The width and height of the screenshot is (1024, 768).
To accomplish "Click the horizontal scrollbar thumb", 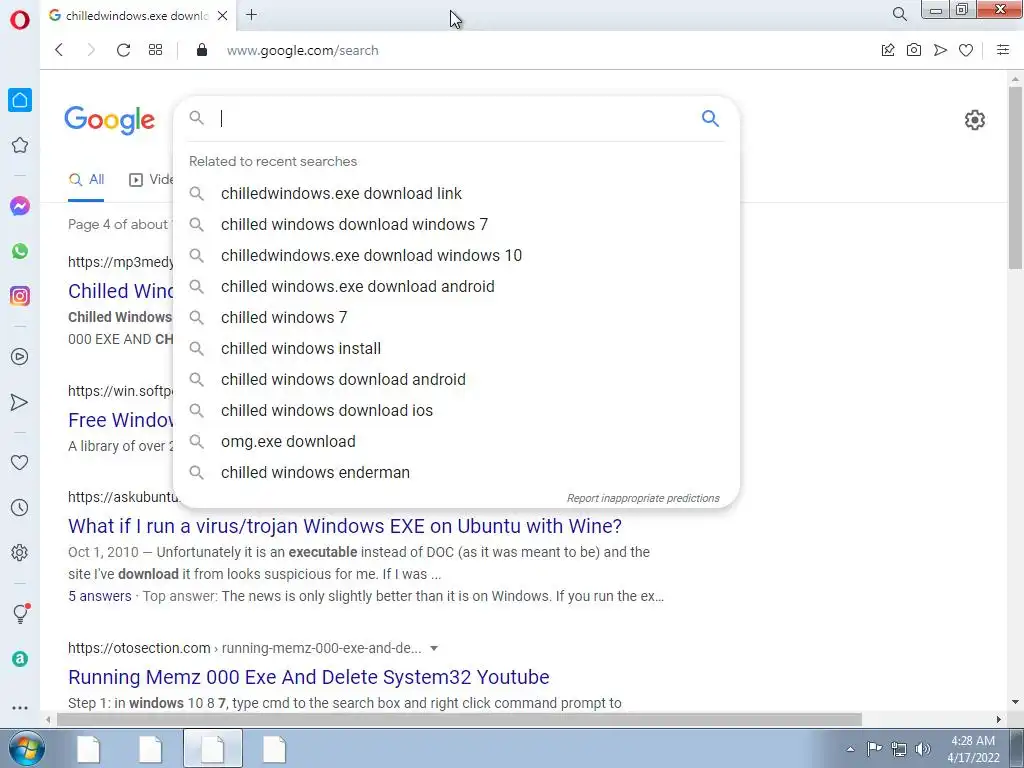I will coord(459,720).
